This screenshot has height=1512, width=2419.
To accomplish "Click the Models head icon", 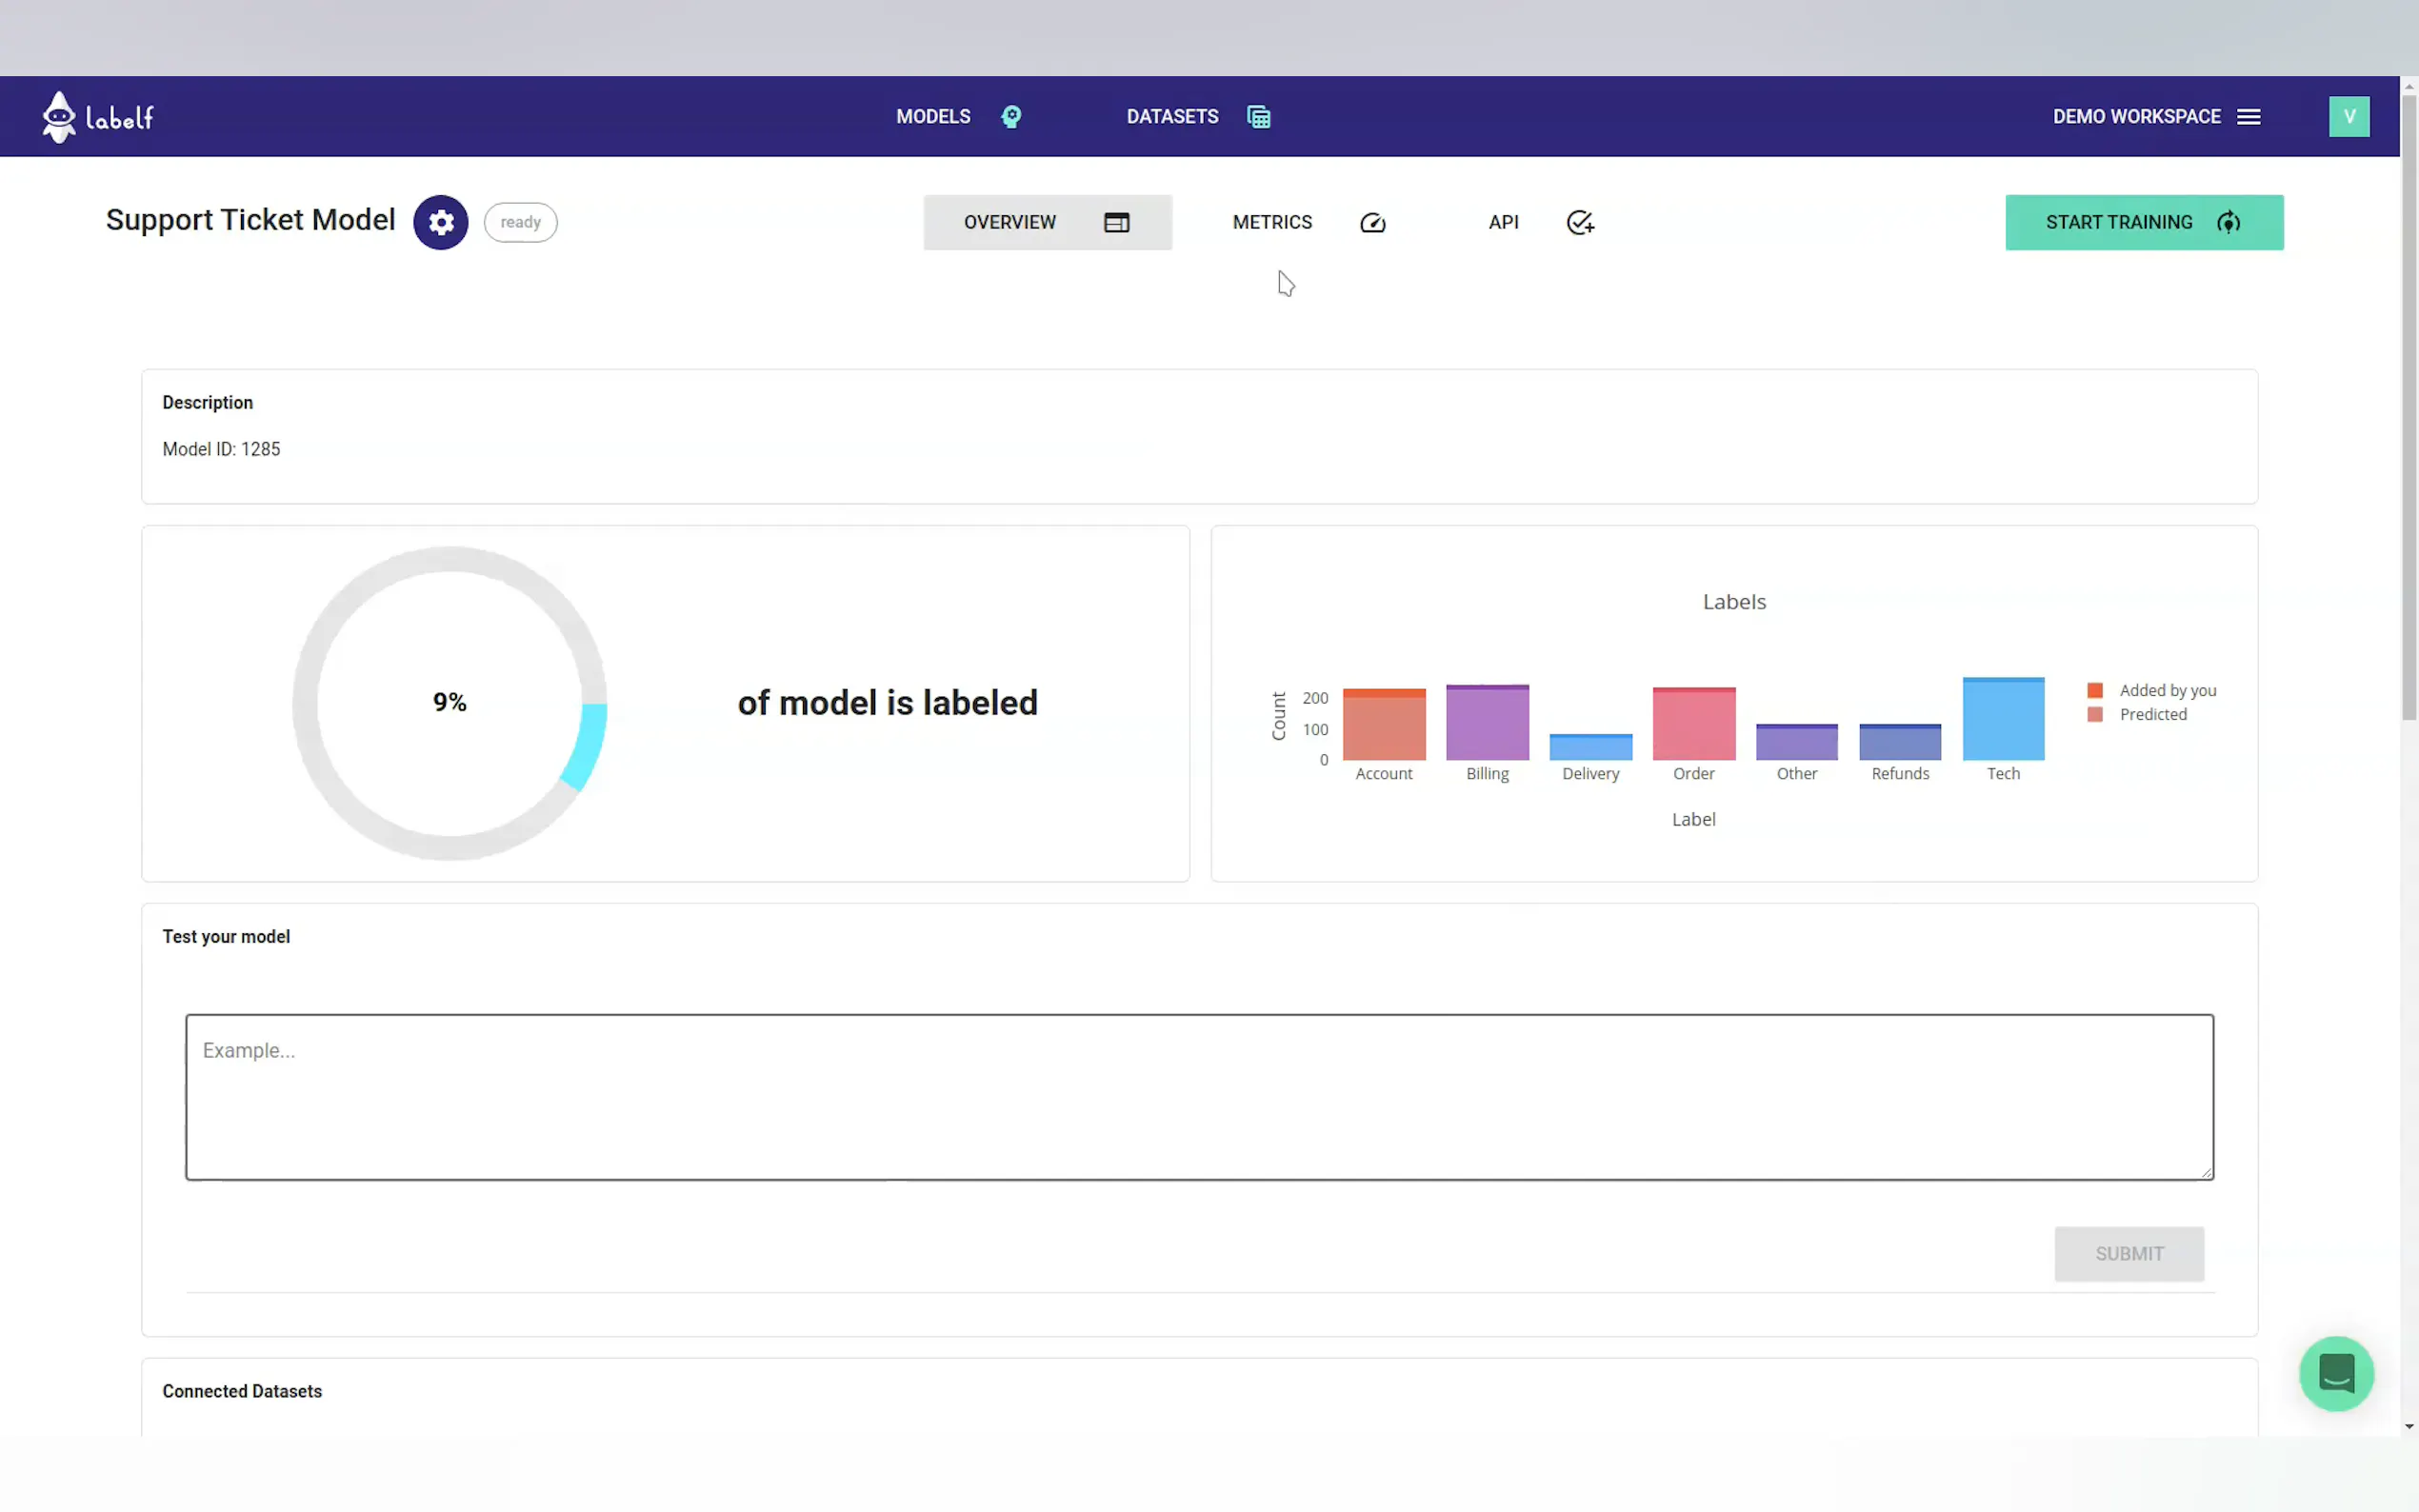I will pos(1011,117).
